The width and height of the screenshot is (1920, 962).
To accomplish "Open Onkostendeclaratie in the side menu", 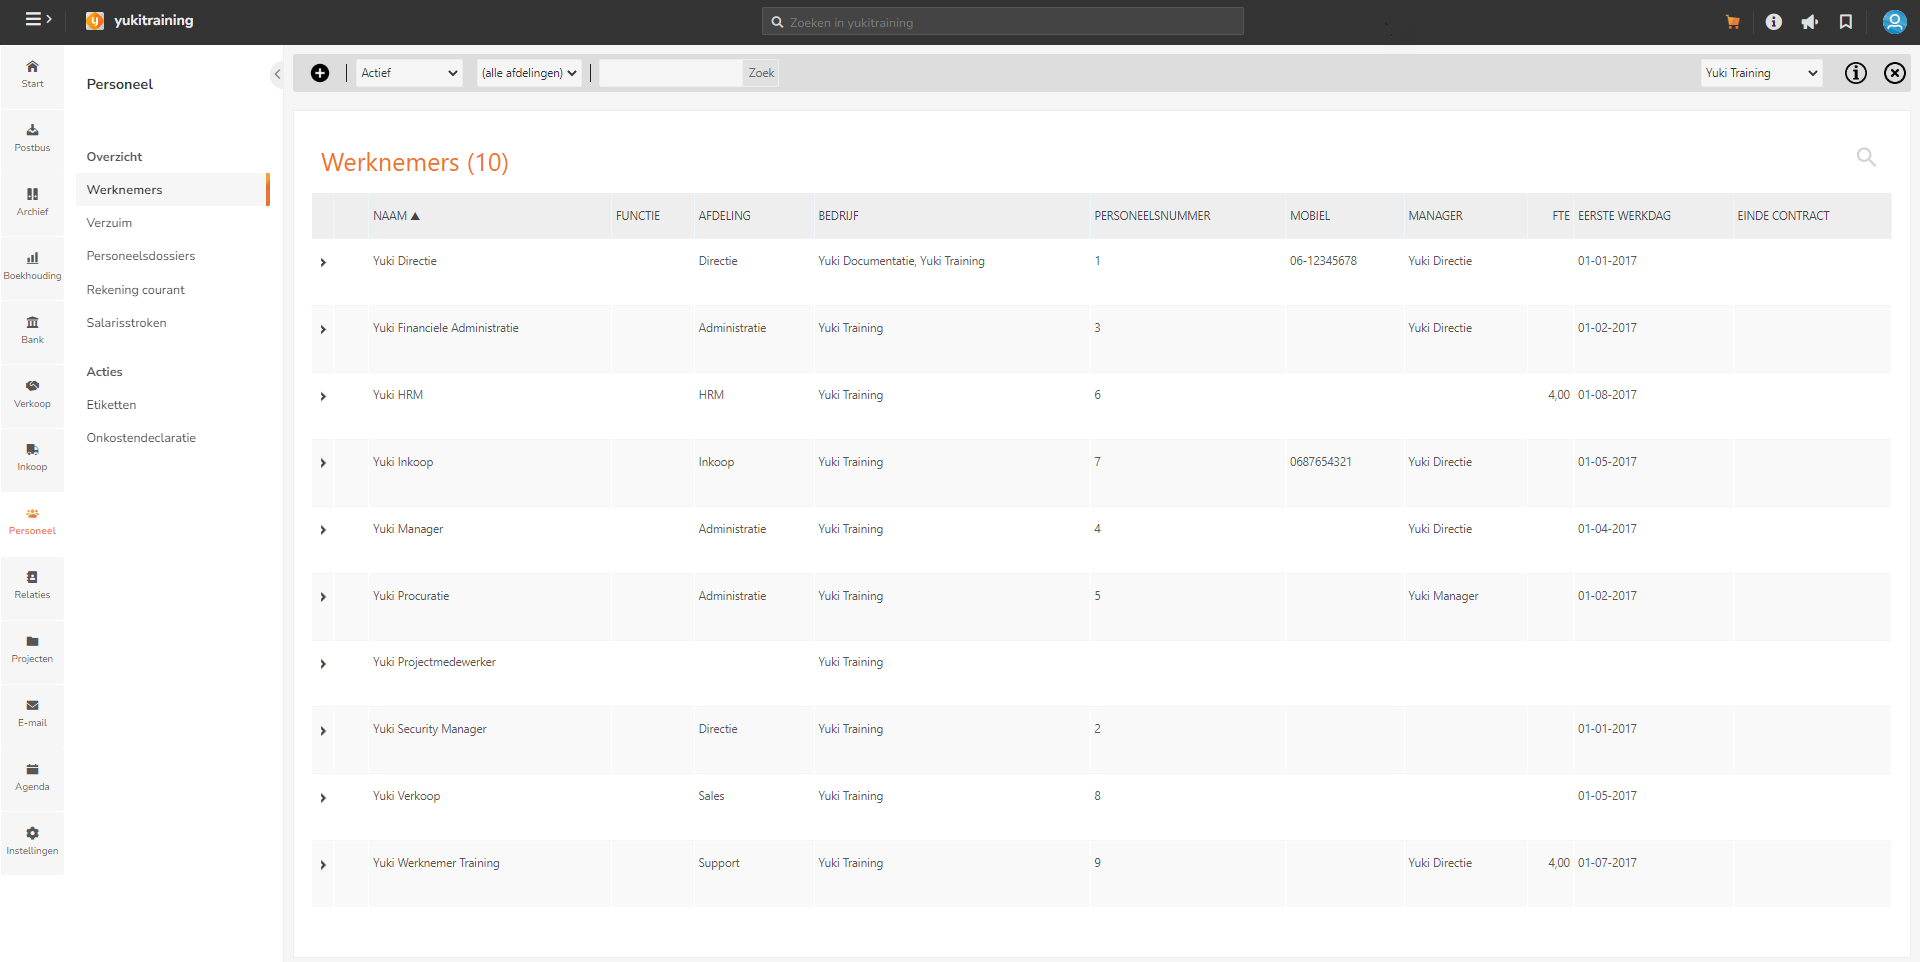I will pyautogui.click(x=141, y=438).
